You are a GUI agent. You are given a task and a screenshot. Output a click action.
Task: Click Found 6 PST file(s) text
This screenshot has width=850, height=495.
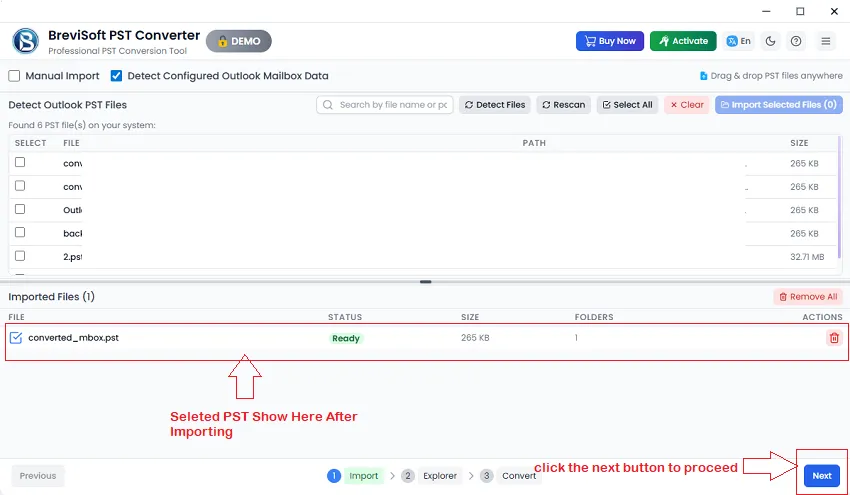point(82,125)
